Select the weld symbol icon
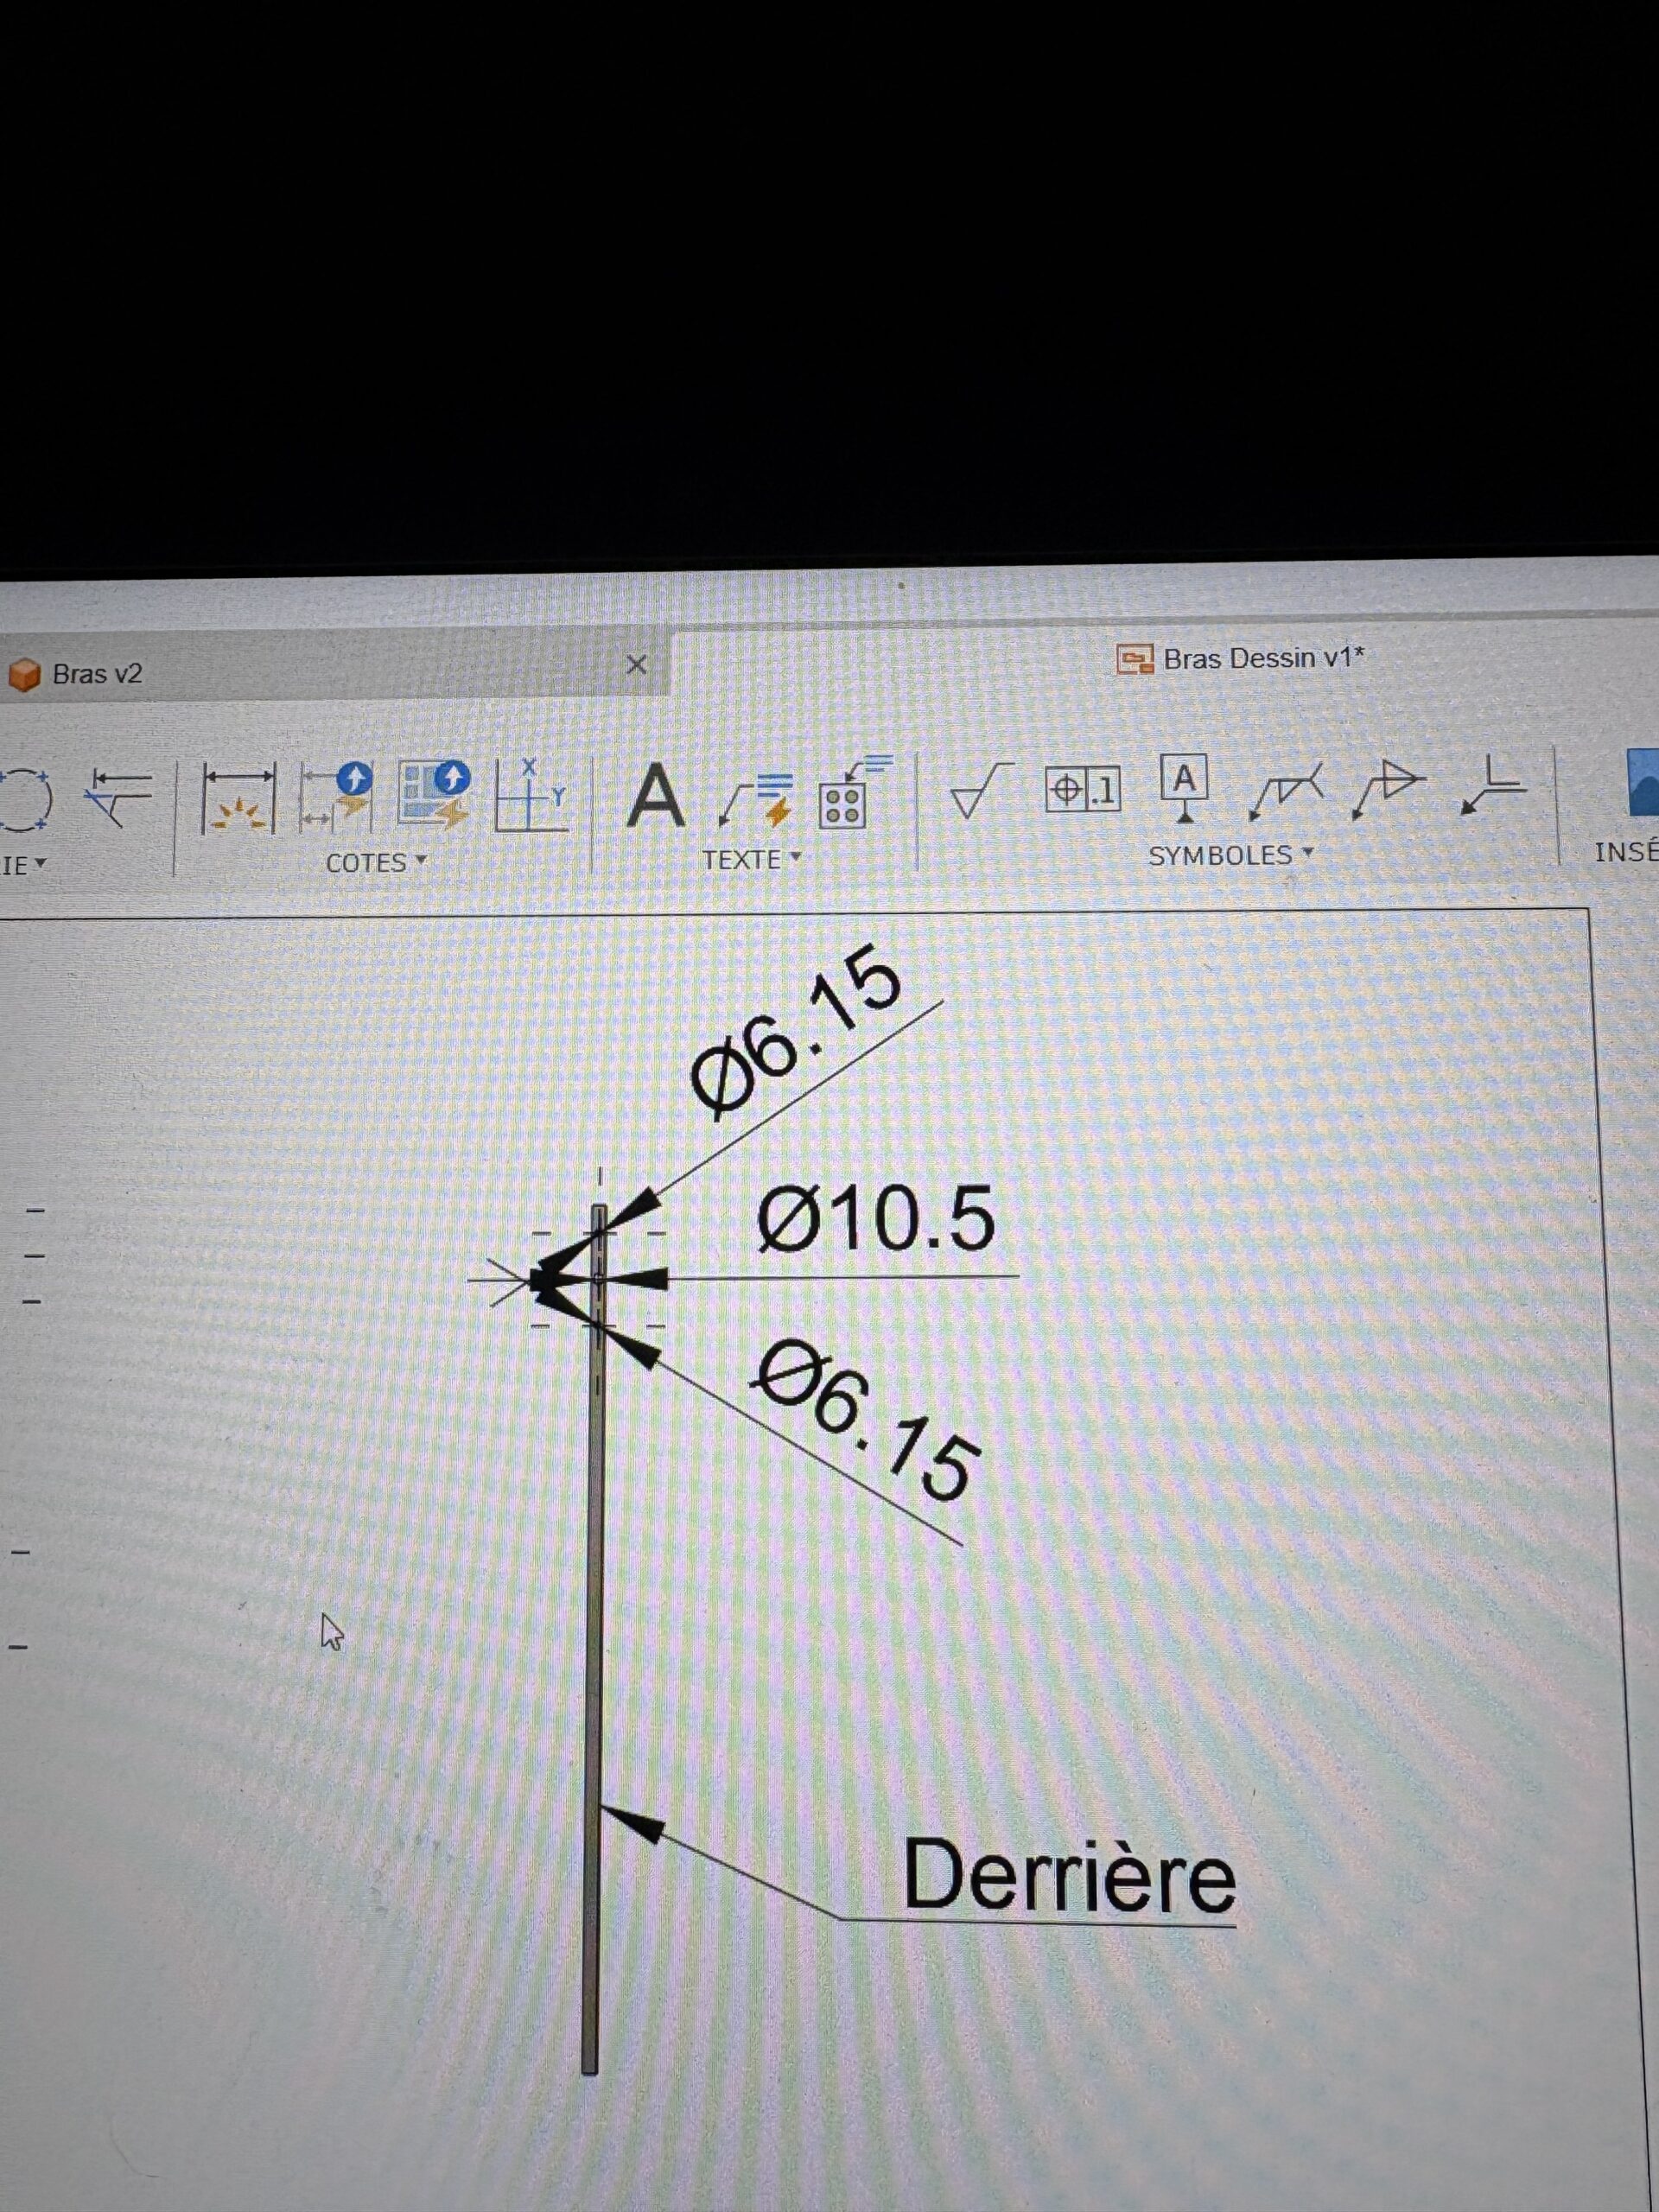 1288,789
